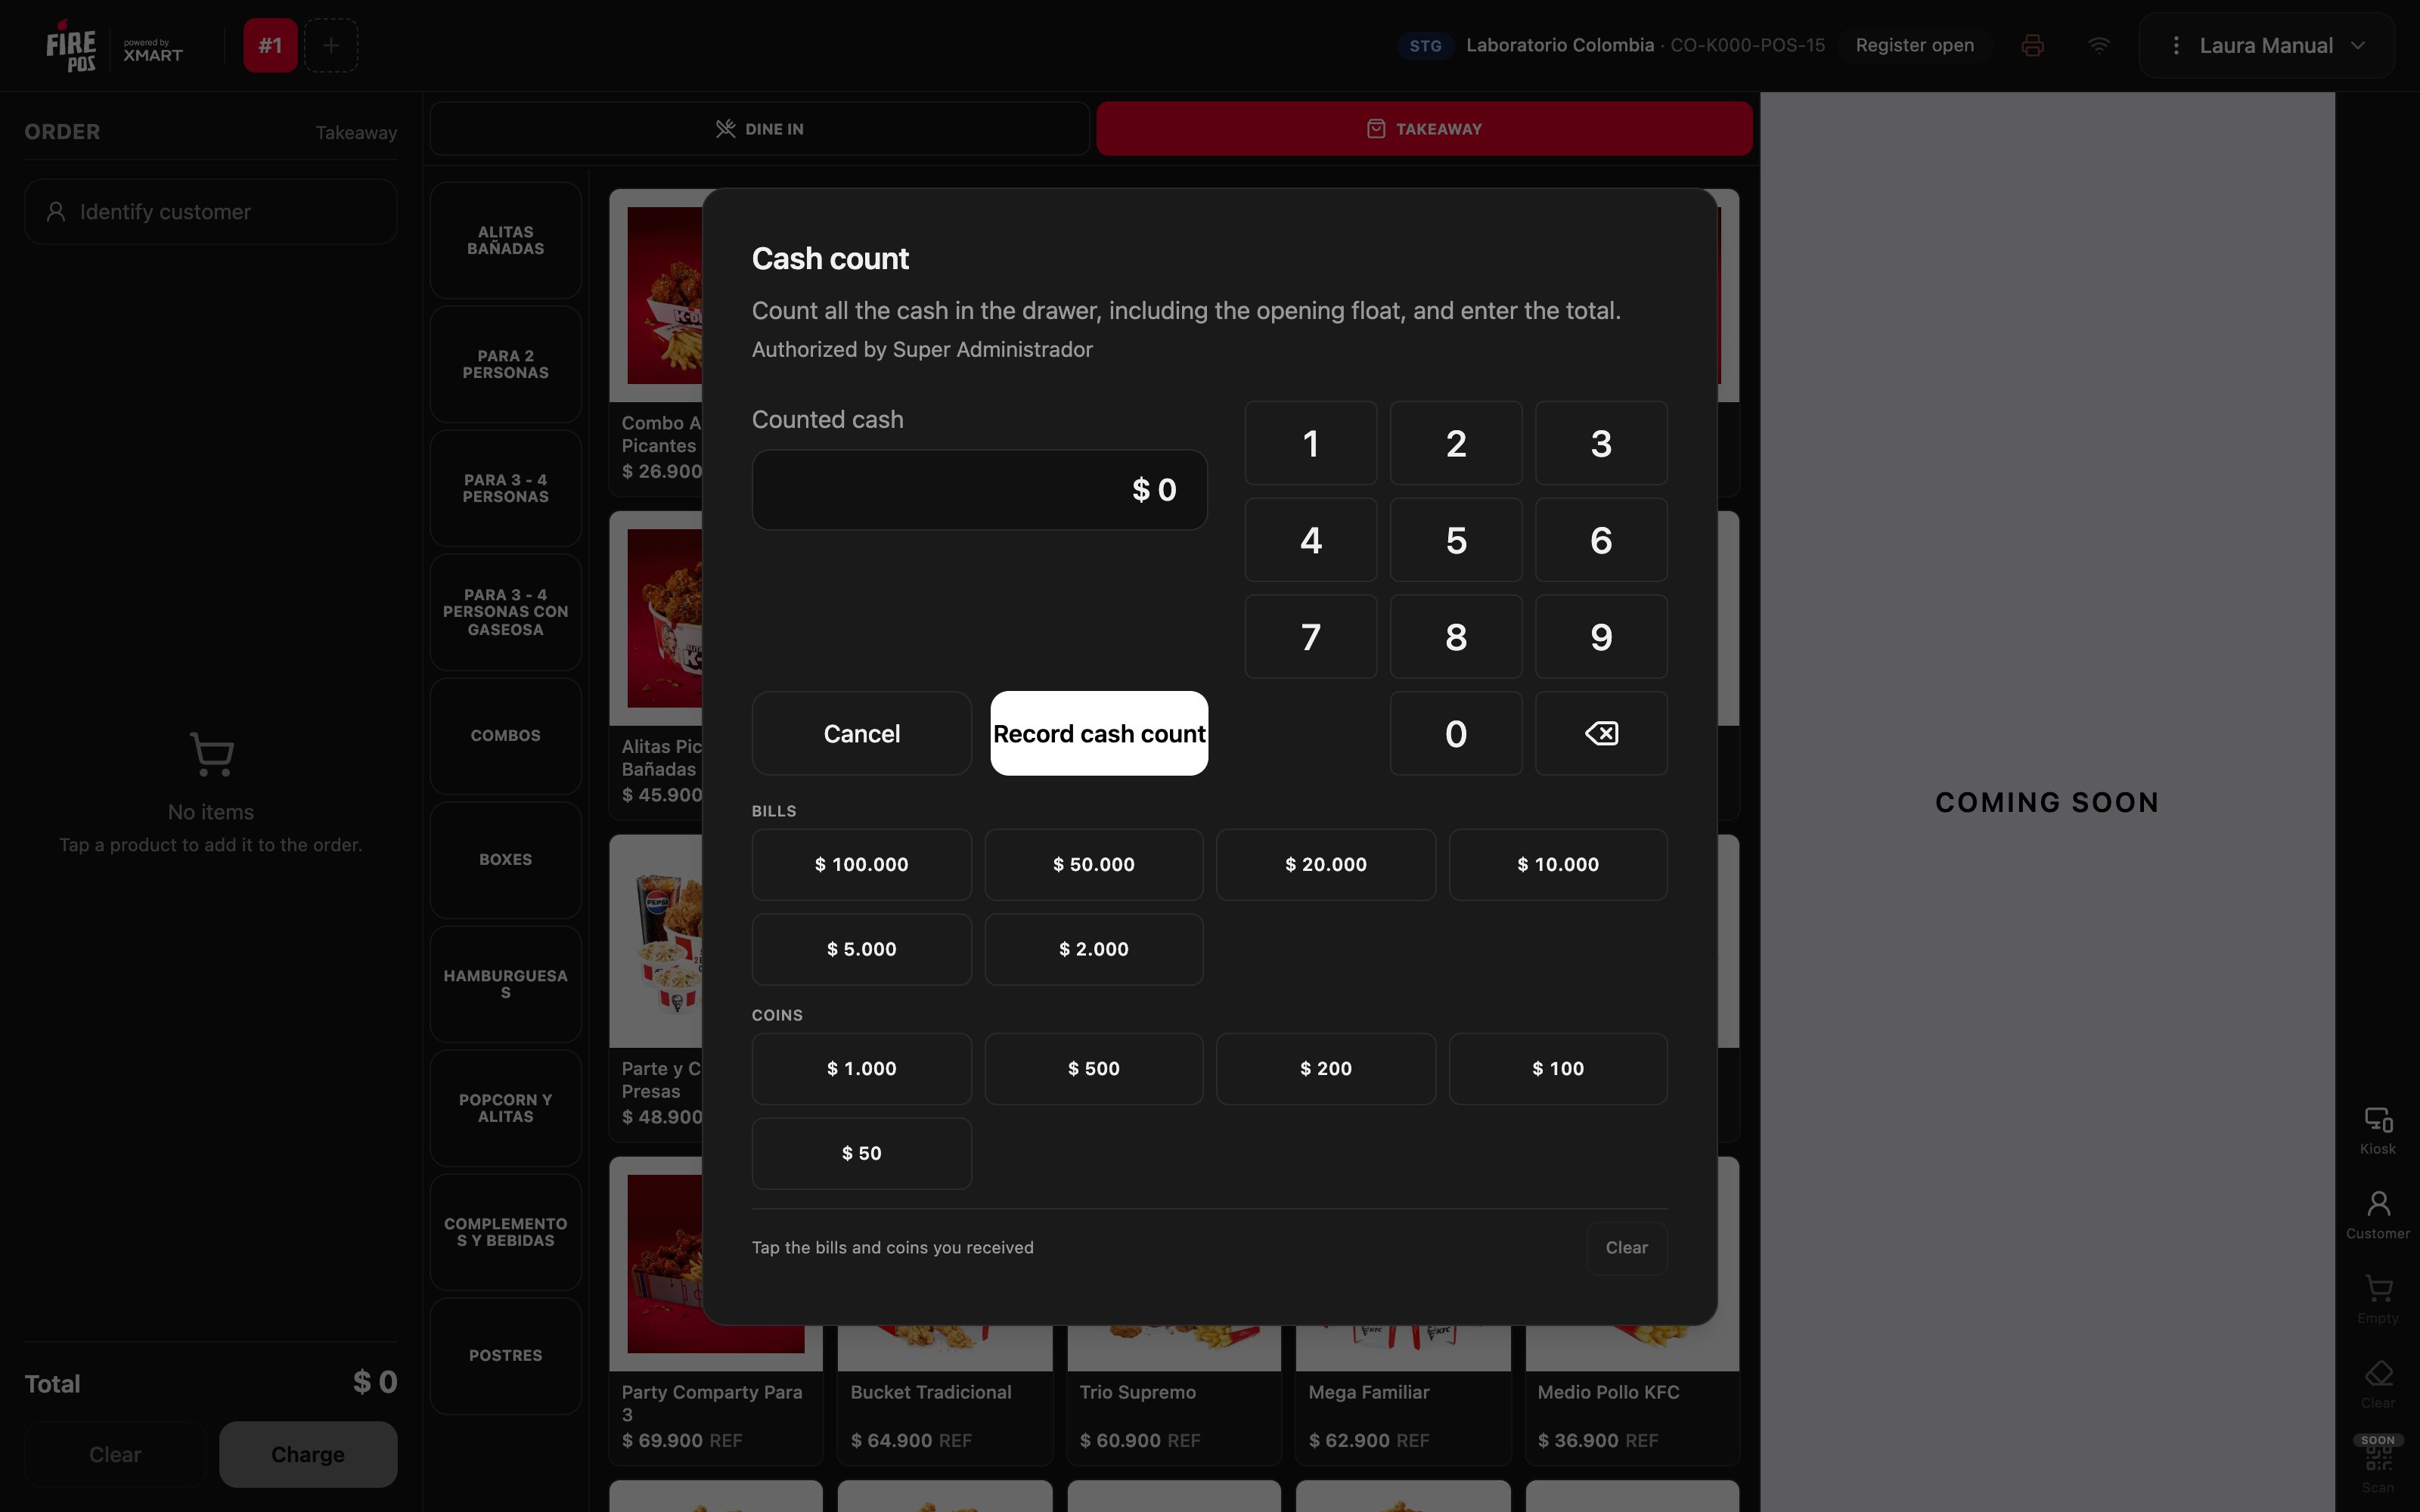Tap keypad digit 7

[x=1311, y=637]
